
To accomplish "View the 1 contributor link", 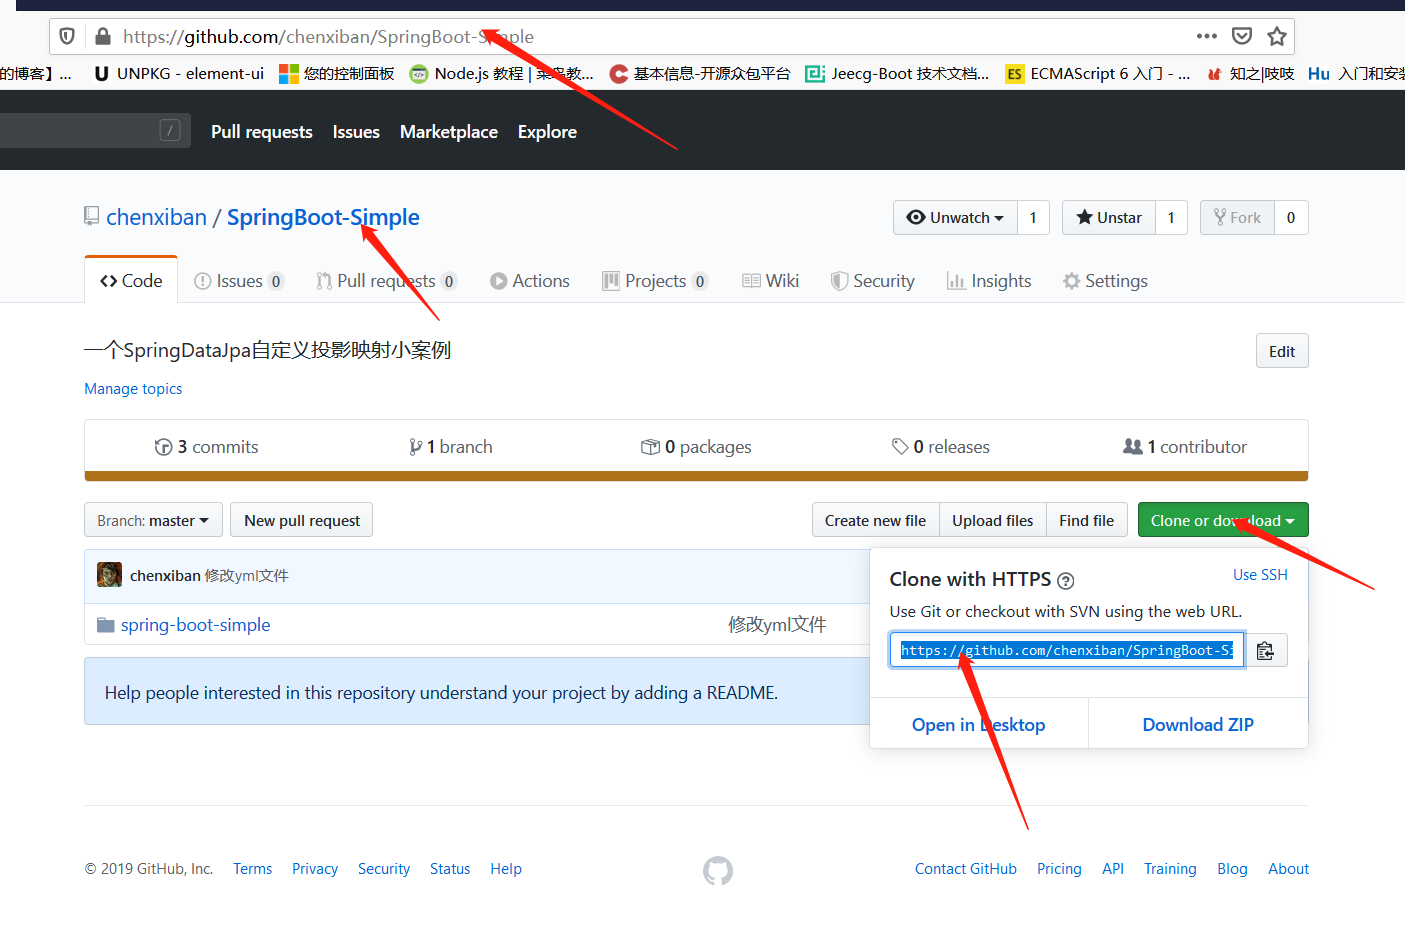I will [x=1185, y=447].
